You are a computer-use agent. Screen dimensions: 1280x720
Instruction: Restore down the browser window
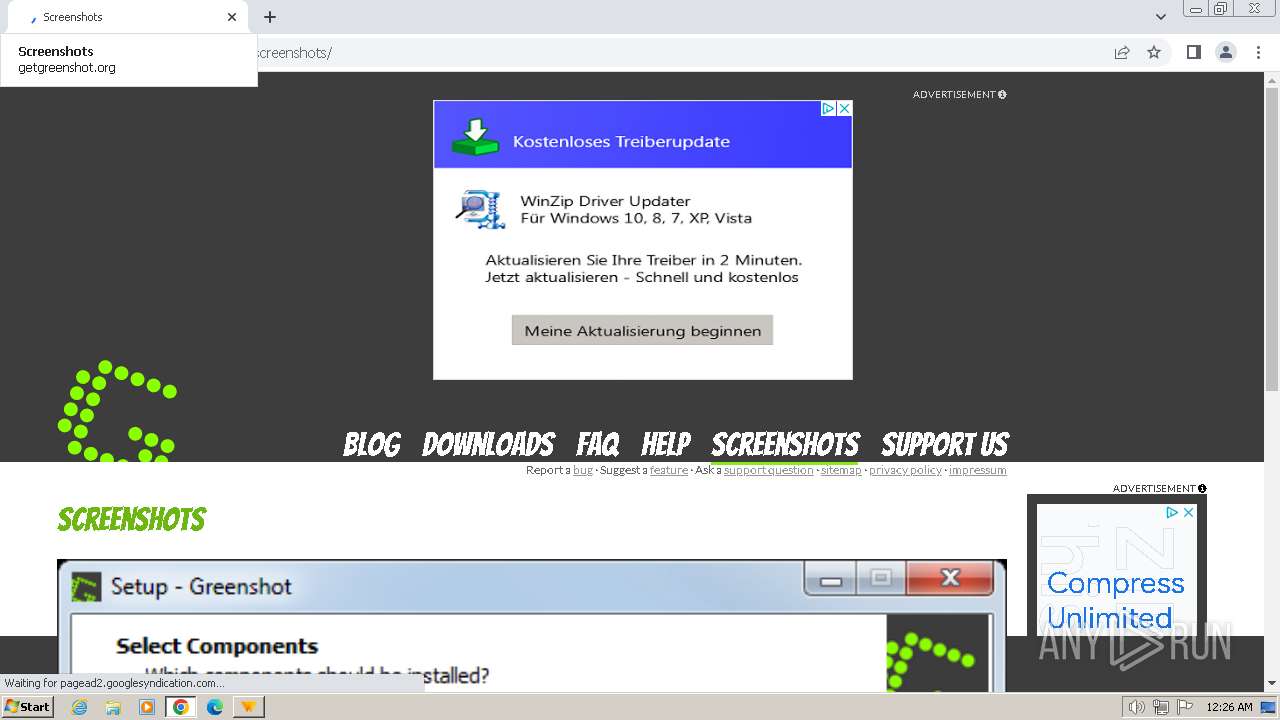click(1221, 8)
